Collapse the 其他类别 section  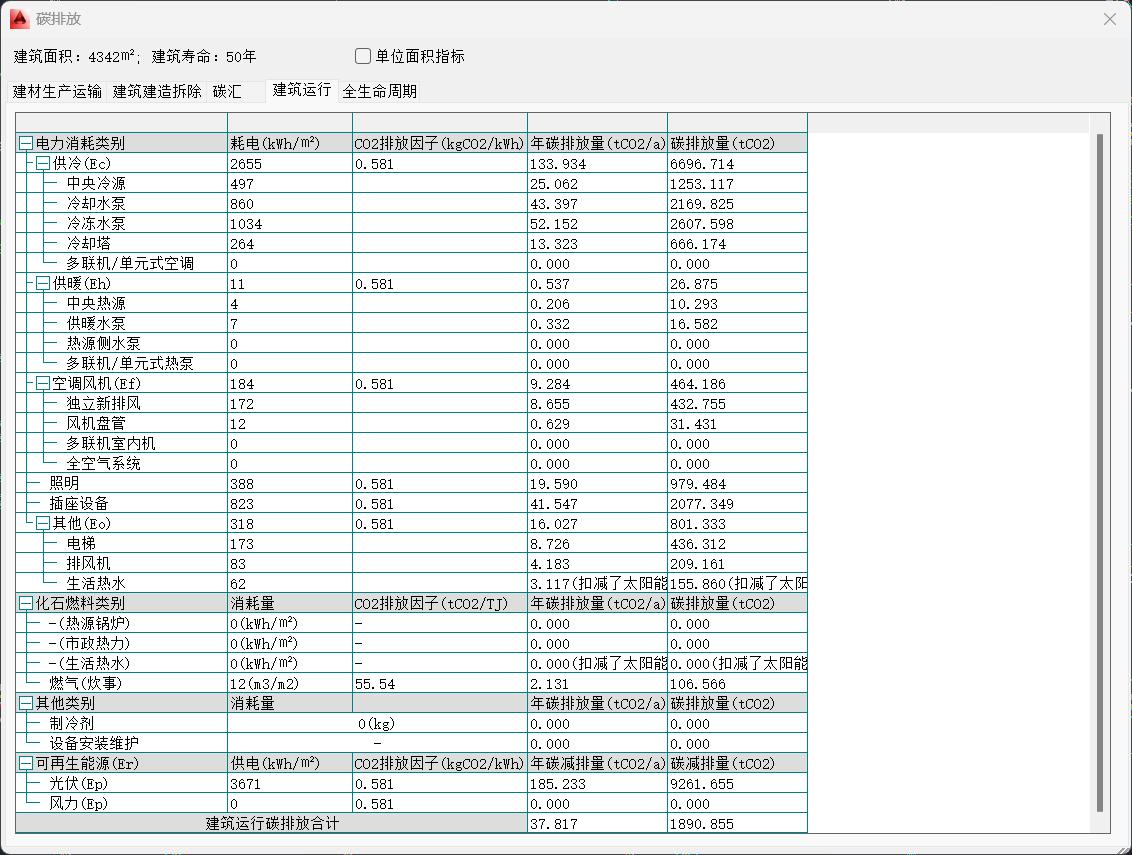[x=26, y=704]
